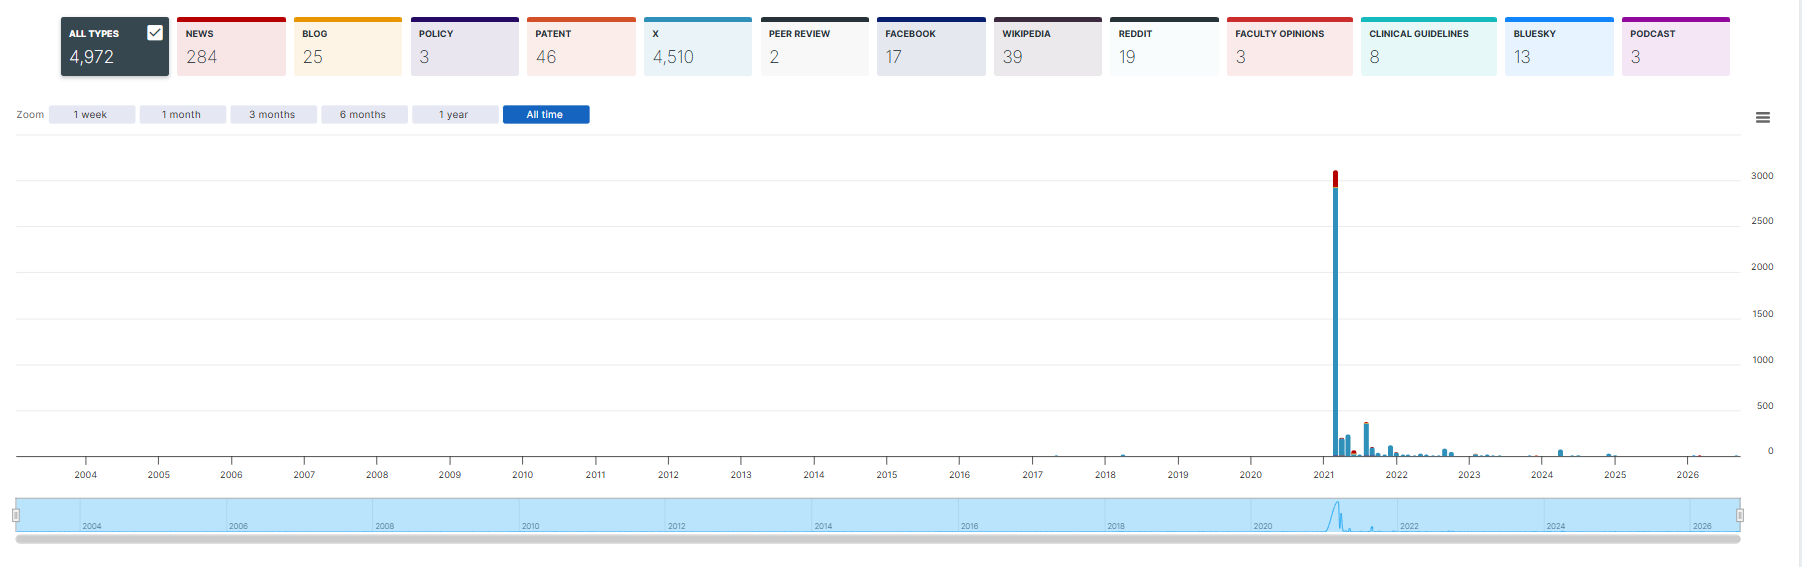Screen dimensions: 1802x567
Task: Click the left navigator range handle
Action: pos(16,515)
